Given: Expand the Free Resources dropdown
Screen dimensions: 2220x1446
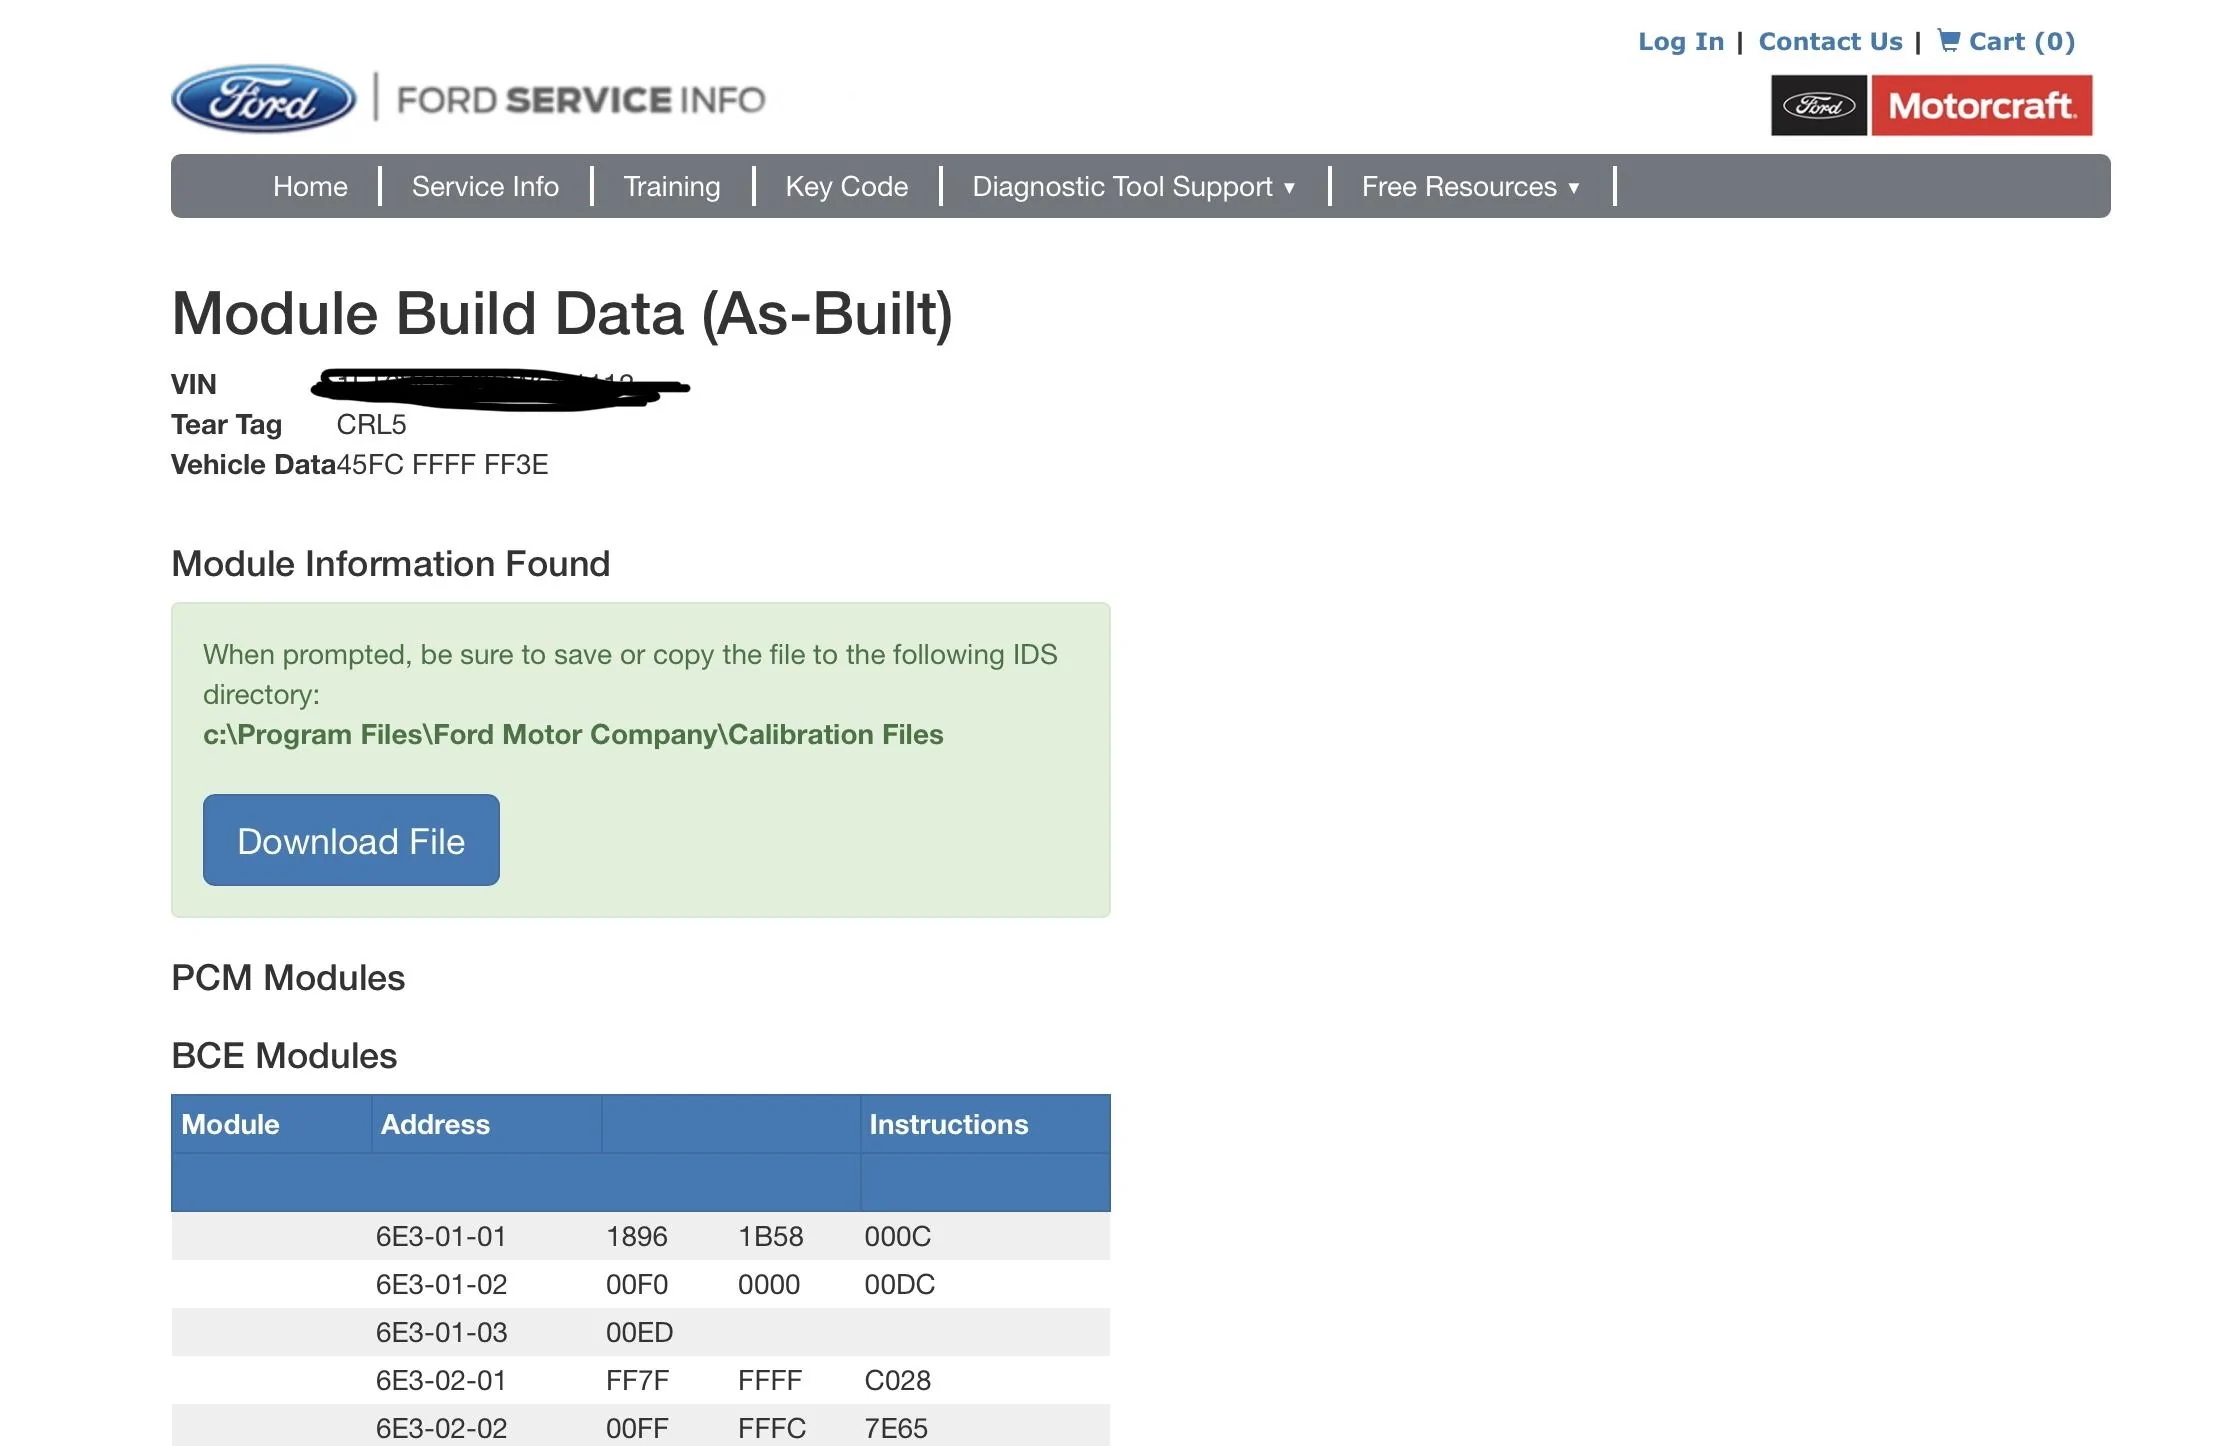Looking at the screenshot, I should click(x=1470, y=187).
